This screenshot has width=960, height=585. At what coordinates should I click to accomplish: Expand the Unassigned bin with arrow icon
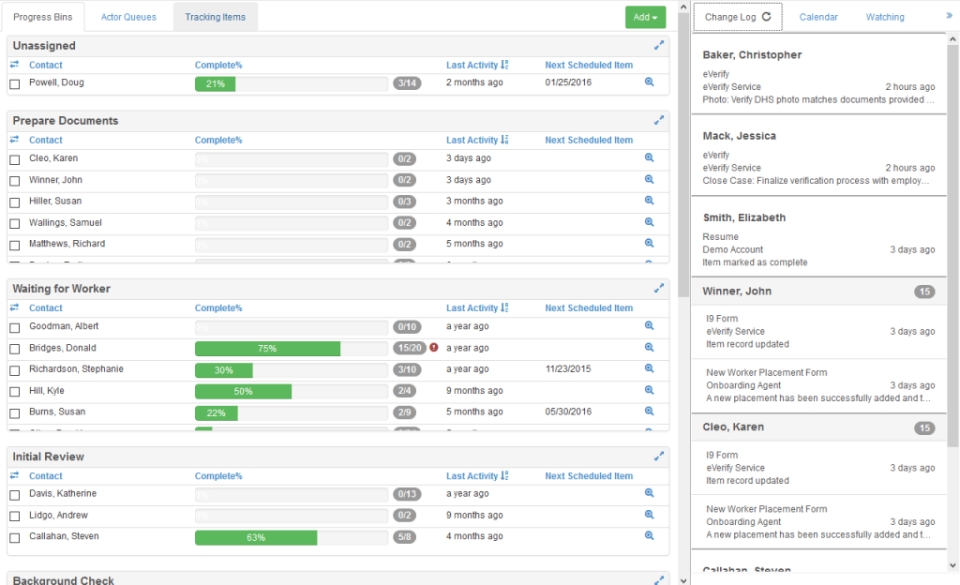(659, 45)
